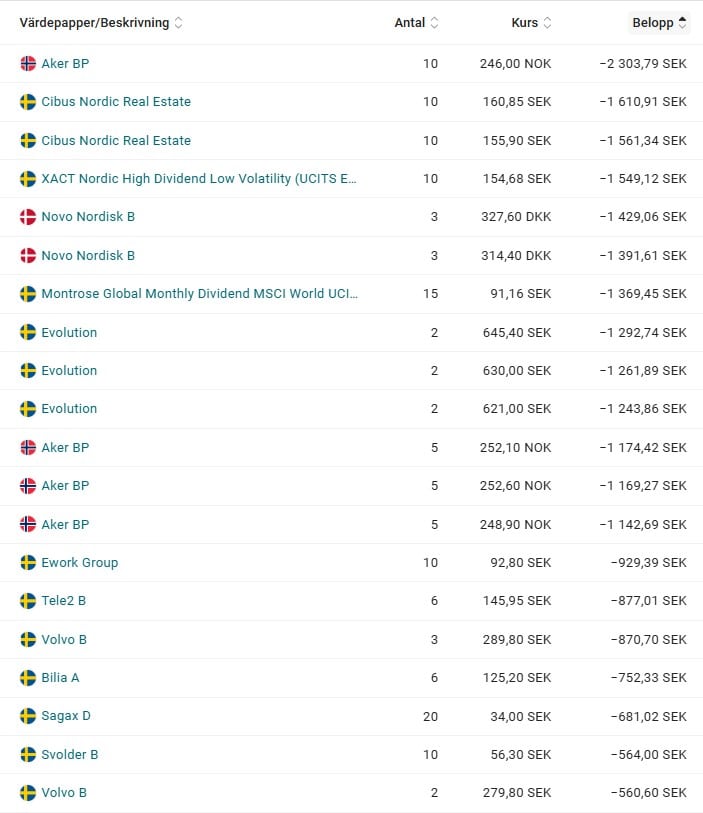The width and height of the screenshot is (703, 813).
Task: Click the Swedish flag next to XACT Nordic High Dividend
Action: 28,179
